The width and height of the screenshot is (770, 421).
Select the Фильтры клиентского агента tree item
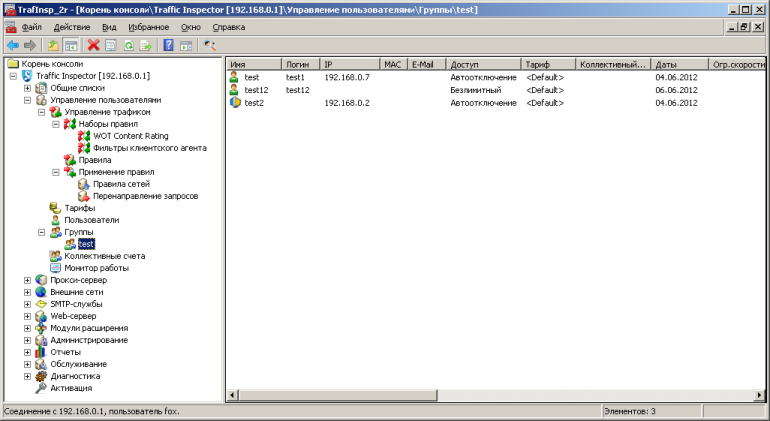150,148
